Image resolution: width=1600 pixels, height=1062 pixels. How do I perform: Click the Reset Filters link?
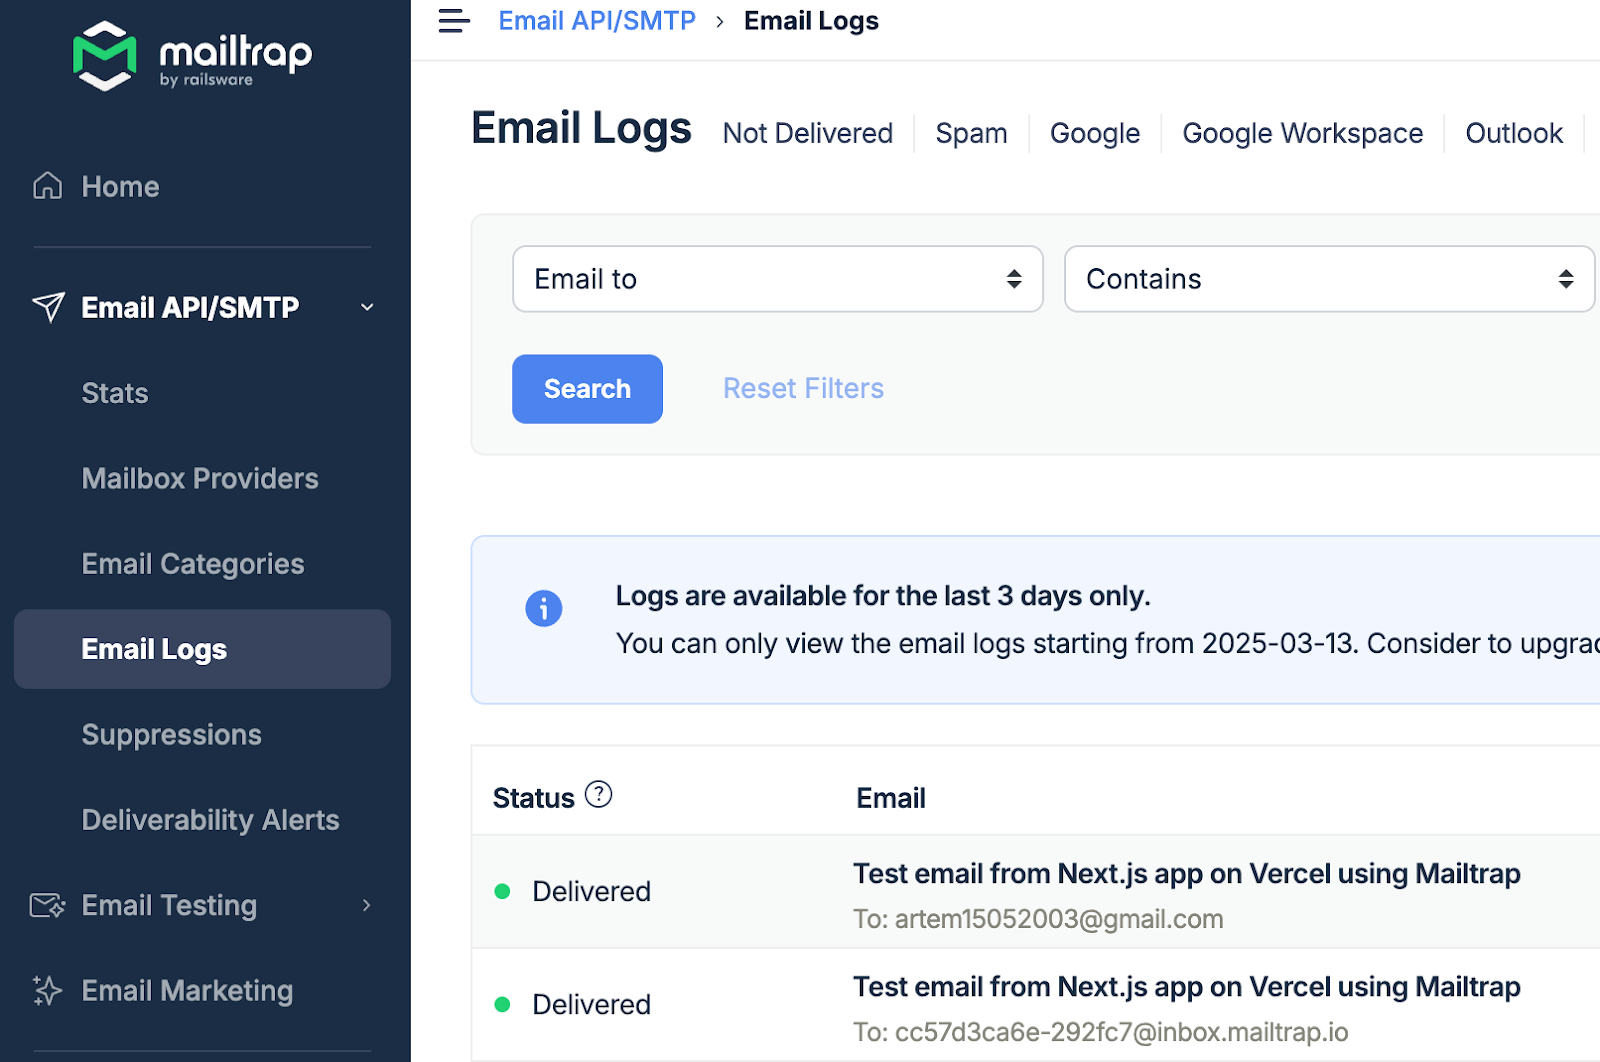pos(803,388)
